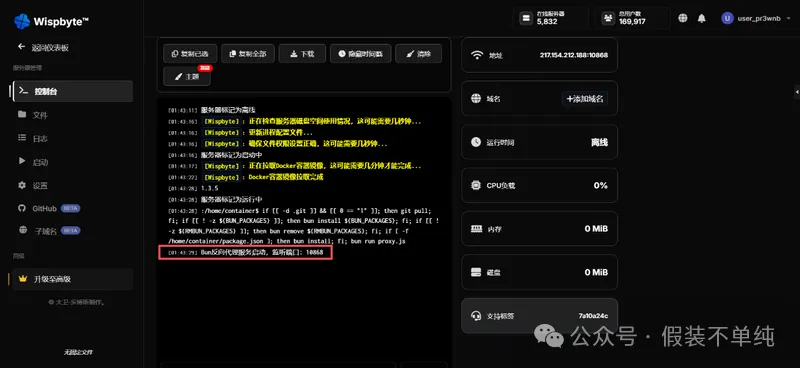The image size is (800, 368).
Task: Click the 离线 uptime status value
Action: click(x=599, y=142)
